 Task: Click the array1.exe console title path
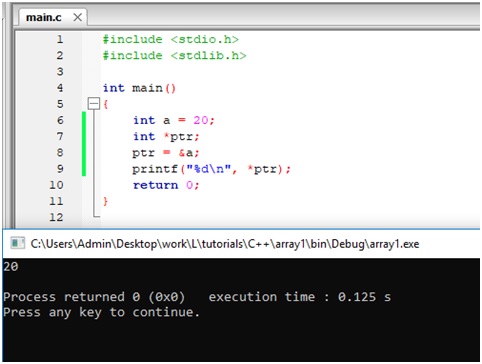pyautogui.click(x=225, y=244)
